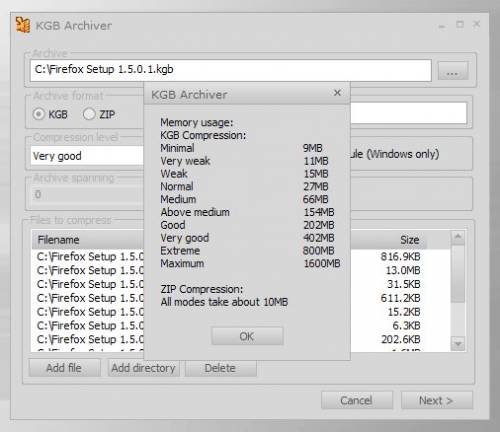Select the KGB archive format radio button
Viewport: 500px width, 432px height.
tap(39, 114)
